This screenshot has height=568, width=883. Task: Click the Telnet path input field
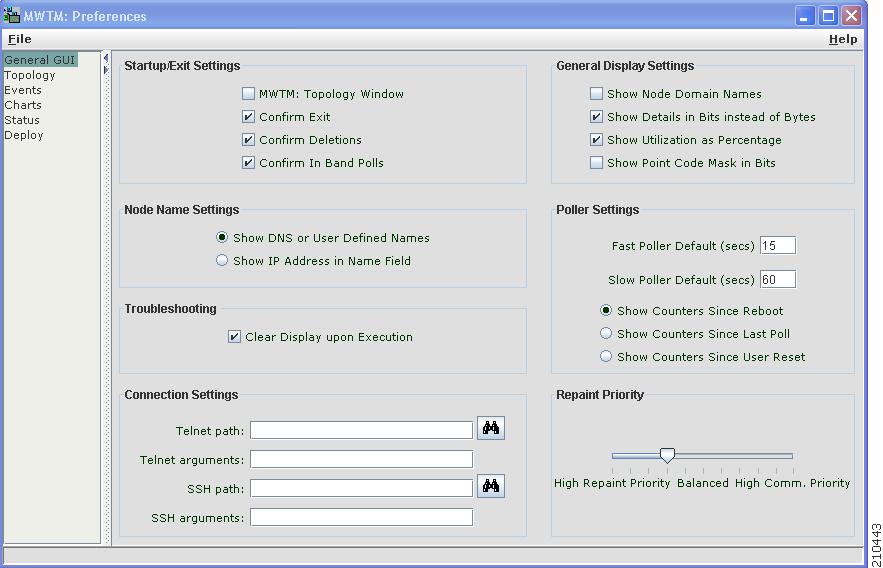[x=362, y=430]
